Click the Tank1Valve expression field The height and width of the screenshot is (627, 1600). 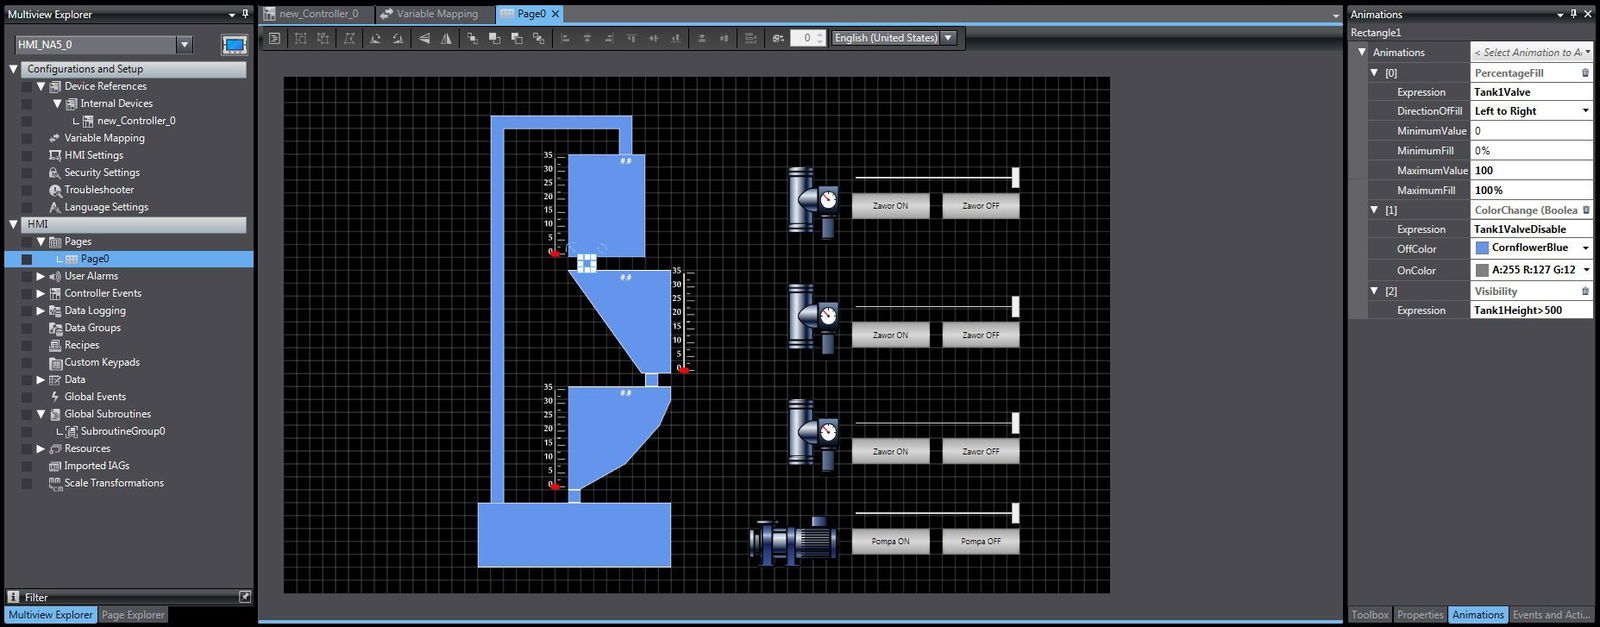1531,92
